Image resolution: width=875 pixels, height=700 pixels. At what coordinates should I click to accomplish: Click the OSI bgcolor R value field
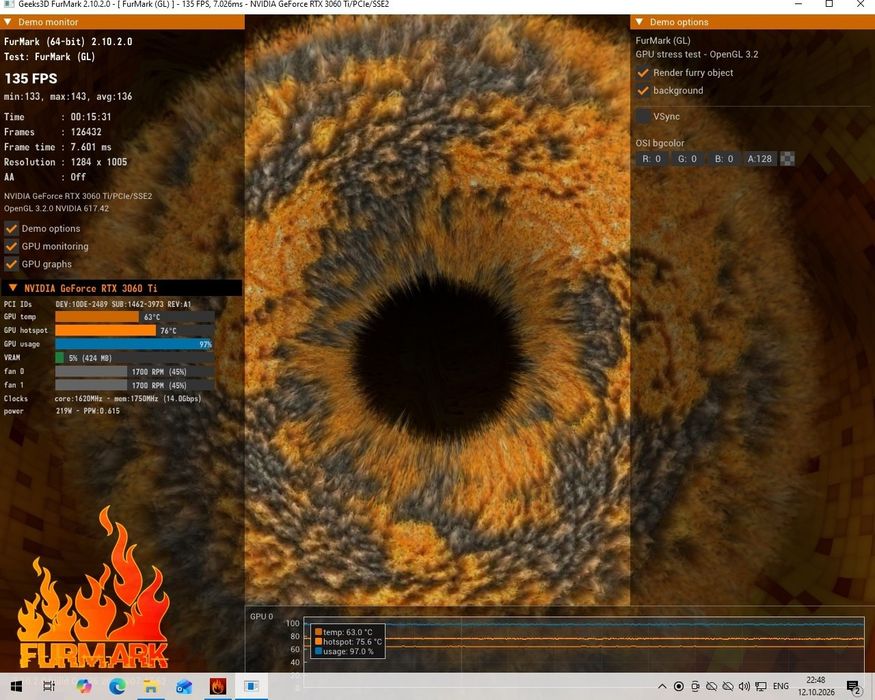point(651,159)
